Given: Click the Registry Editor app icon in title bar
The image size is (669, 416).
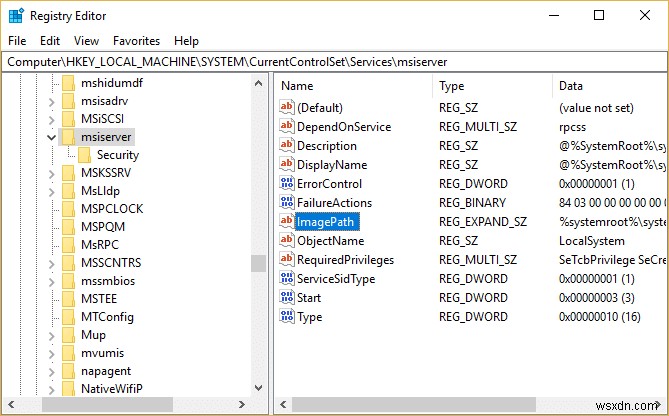Looking at the screenshot, I should (x=17, y=16).
